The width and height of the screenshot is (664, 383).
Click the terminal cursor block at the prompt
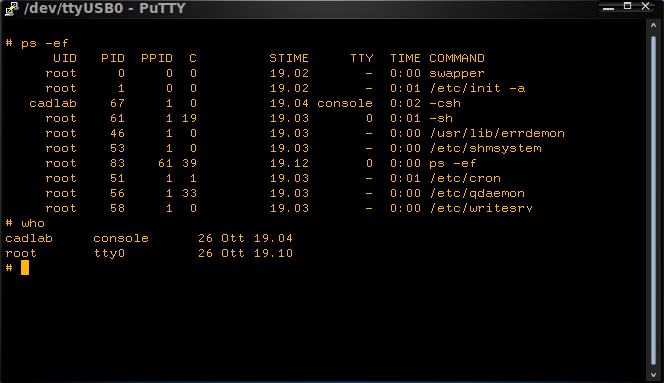(25, 268)
